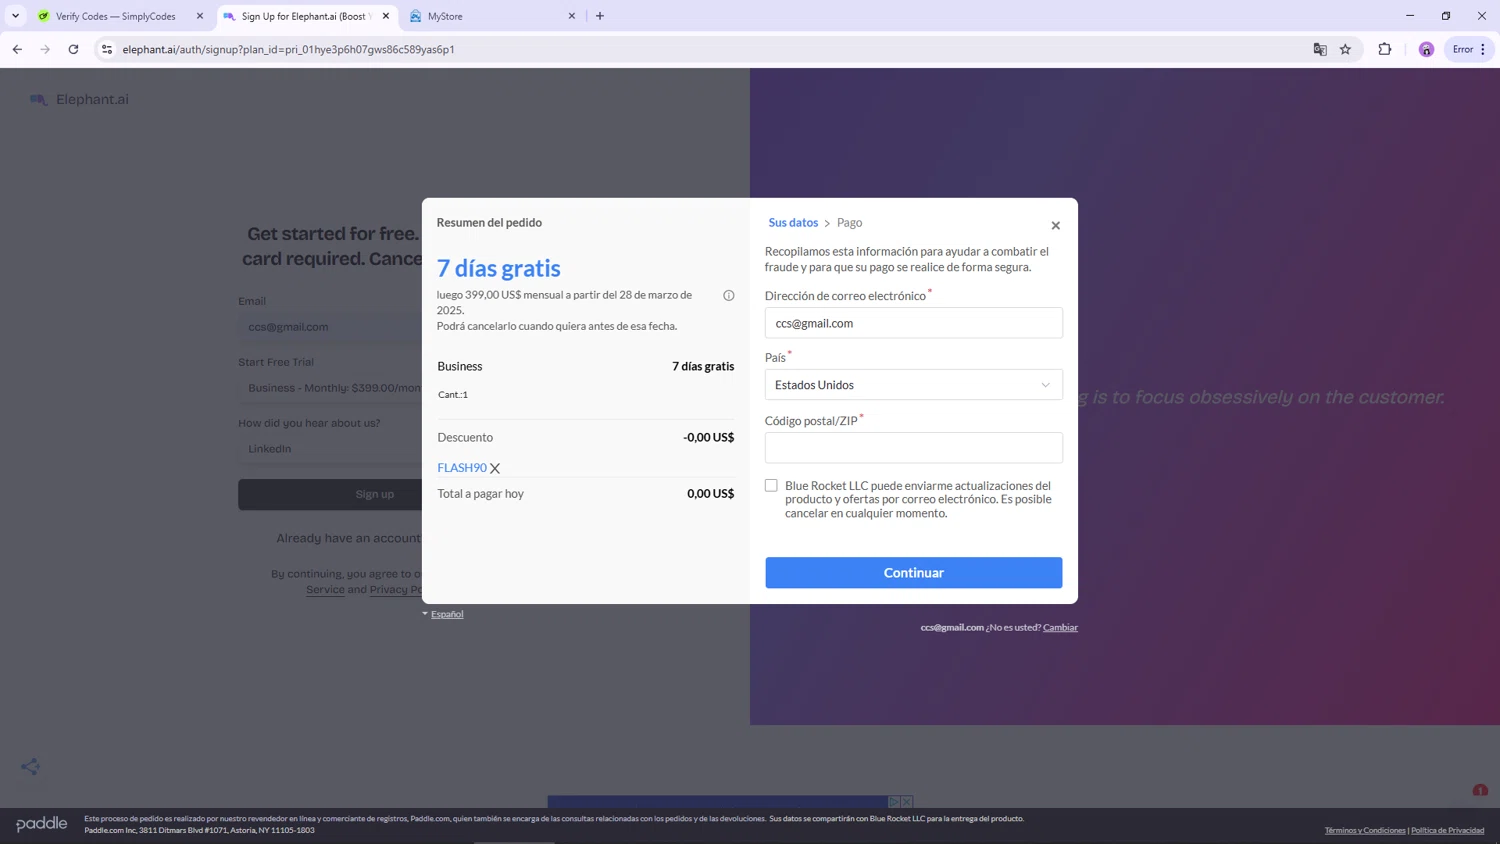This screenshot has width=1500, height=844.
Task: Click the email address field in modal
Action: [x=914, y=323]
